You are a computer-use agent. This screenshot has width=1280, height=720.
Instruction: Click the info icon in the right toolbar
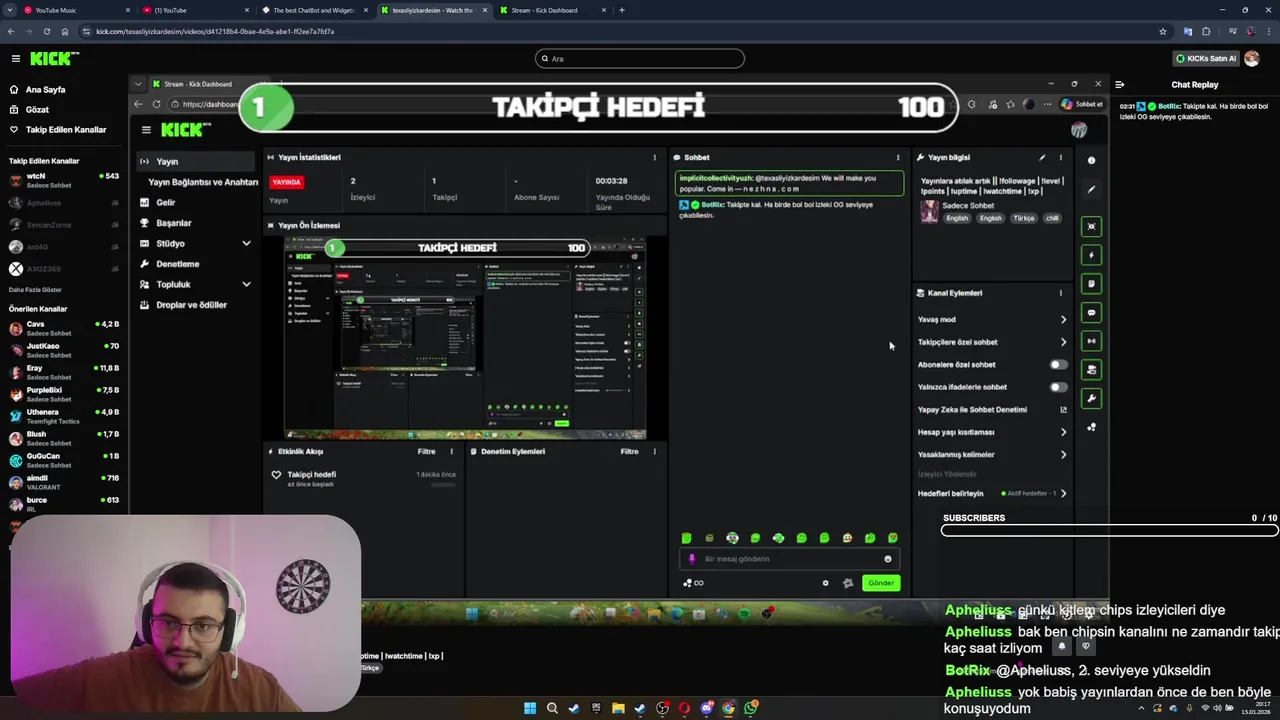[1091, 160]
